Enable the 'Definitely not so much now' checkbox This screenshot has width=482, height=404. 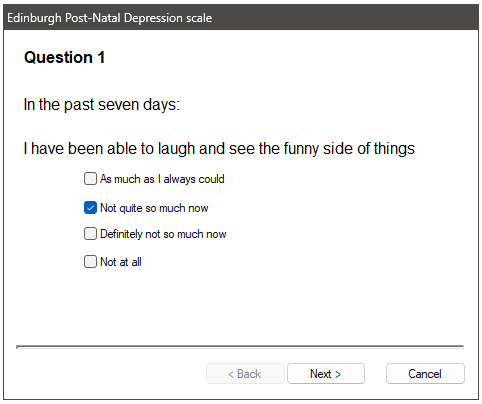click(x=90, y=234)
